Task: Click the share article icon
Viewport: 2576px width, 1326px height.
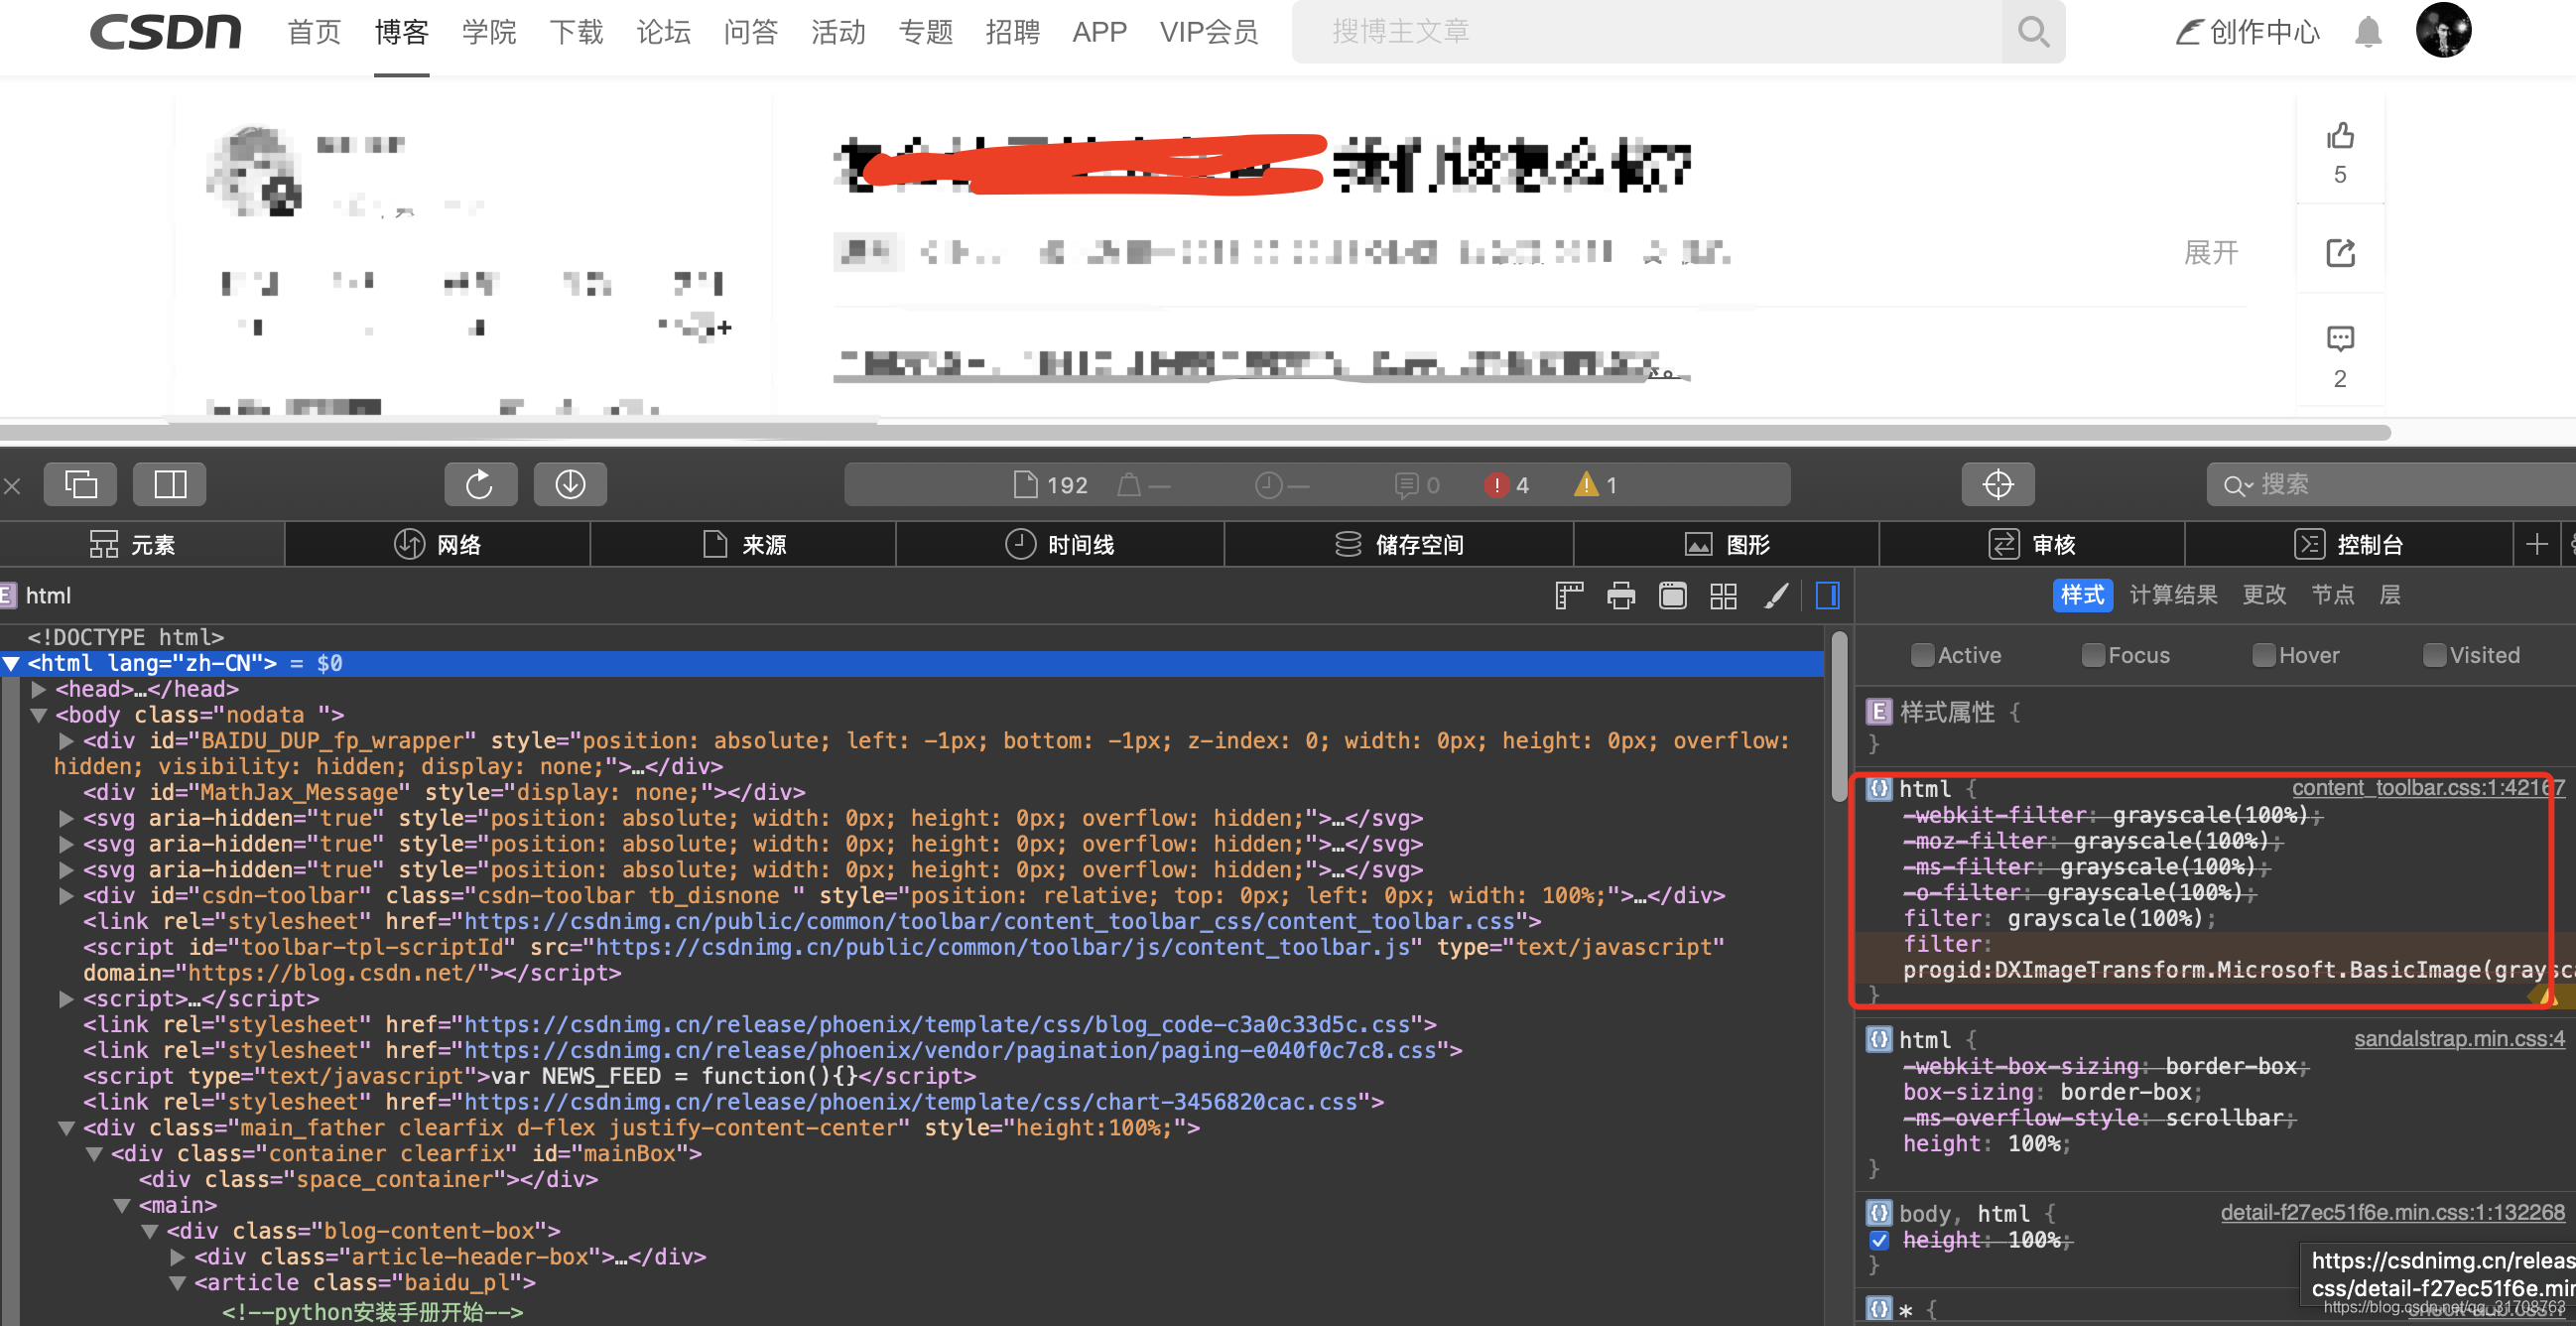Action: click(2340, 253)
